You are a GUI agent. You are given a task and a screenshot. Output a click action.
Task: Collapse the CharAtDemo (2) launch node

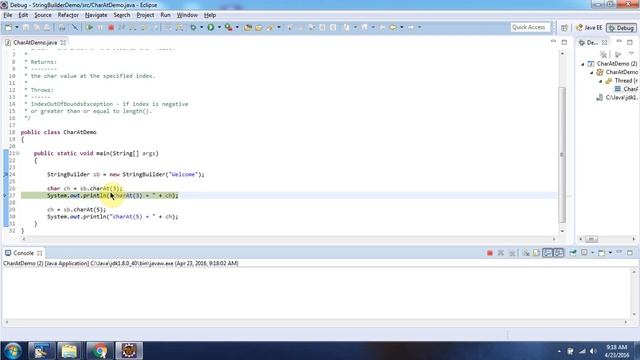583,64
